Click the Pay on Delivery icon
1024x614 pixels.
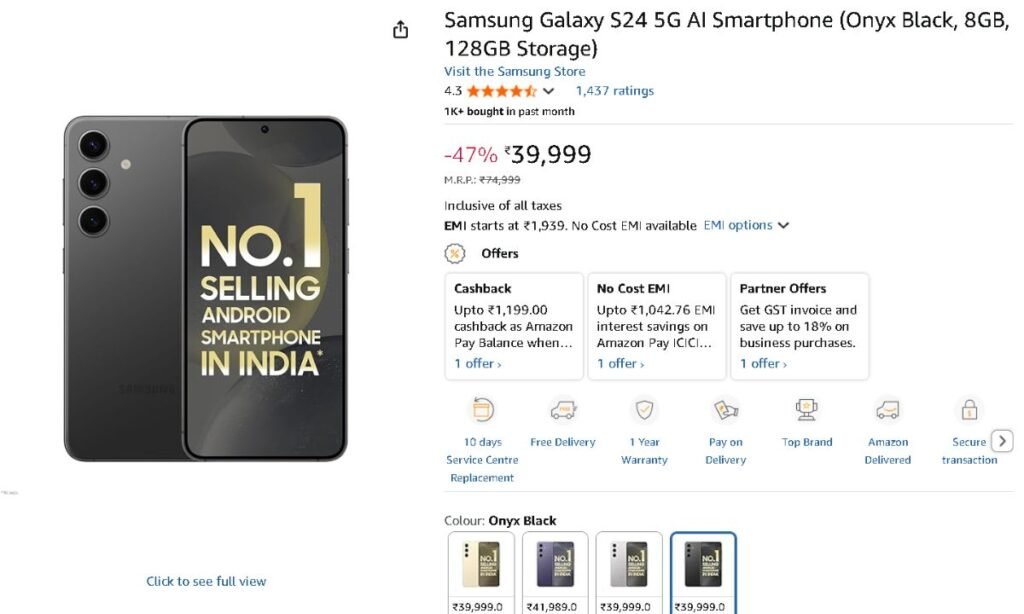coord(724,410)
